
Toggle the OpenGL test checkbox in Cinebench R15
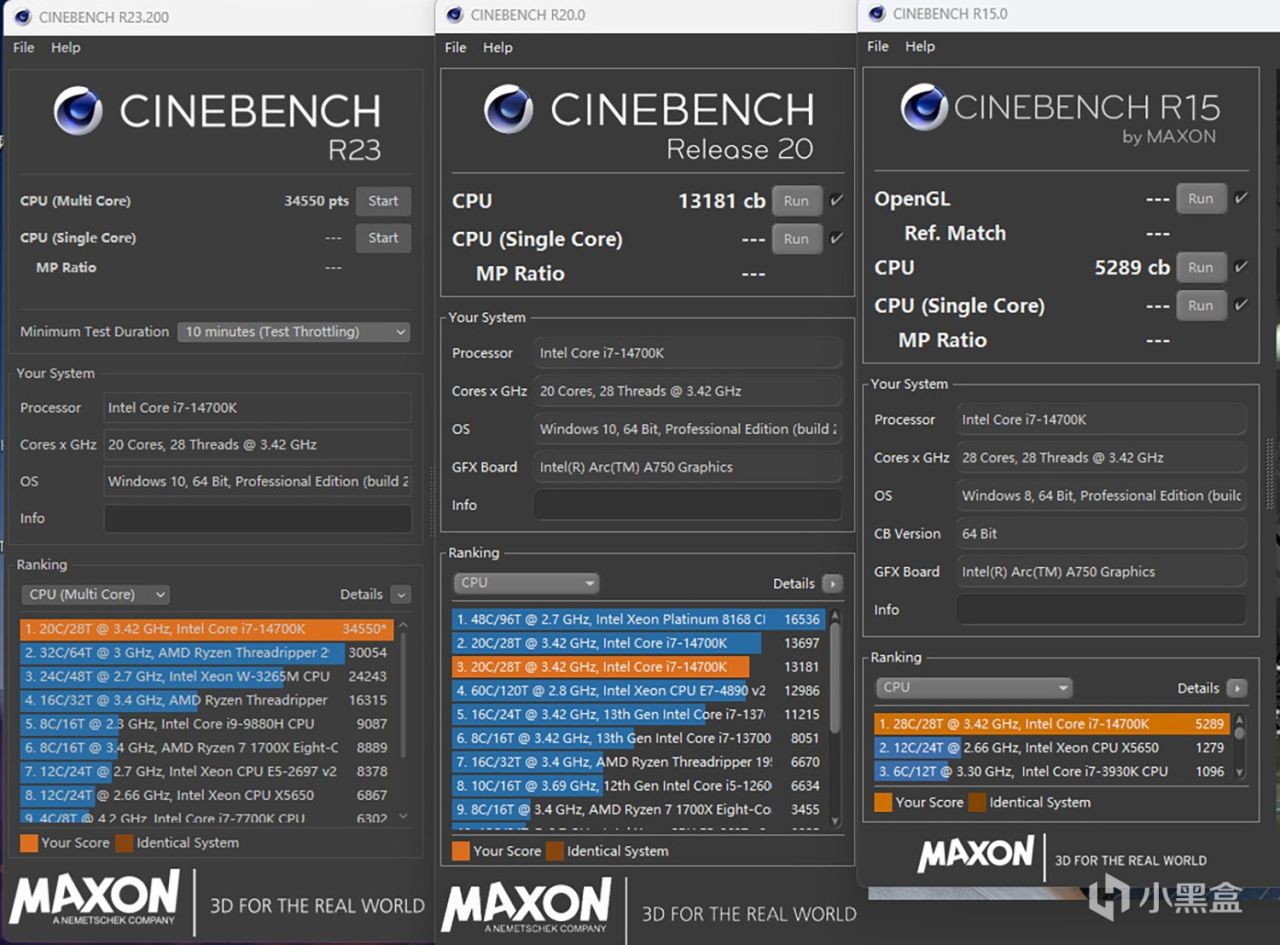click(x=1241, y=198)
